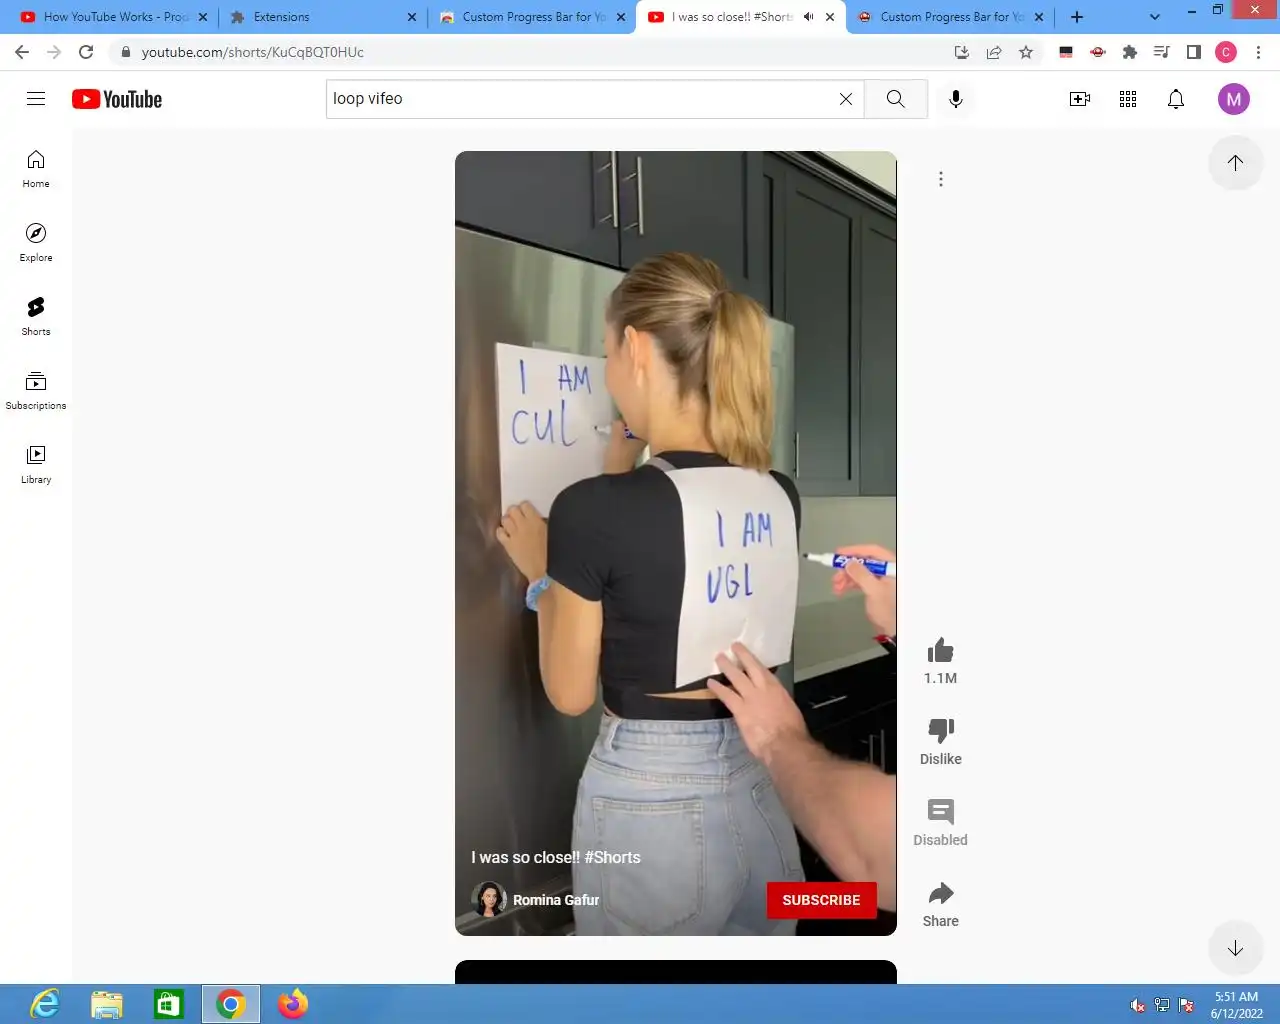Open notifications bell

click(x=1176, y=99)
